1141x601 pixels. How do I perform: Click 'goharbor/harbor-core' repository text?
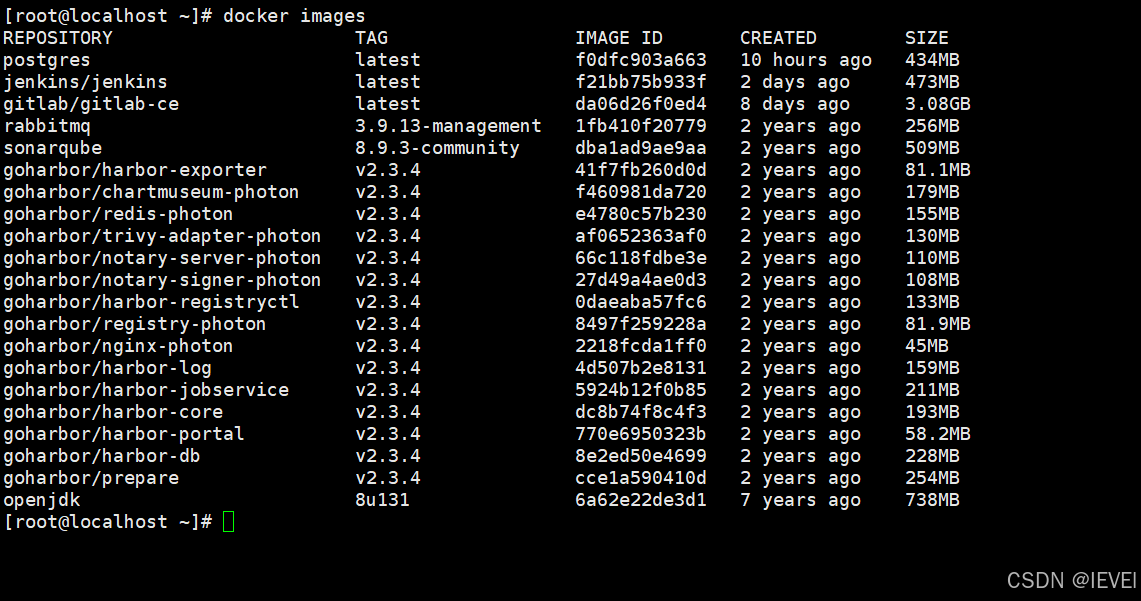[x=114, y=412]
